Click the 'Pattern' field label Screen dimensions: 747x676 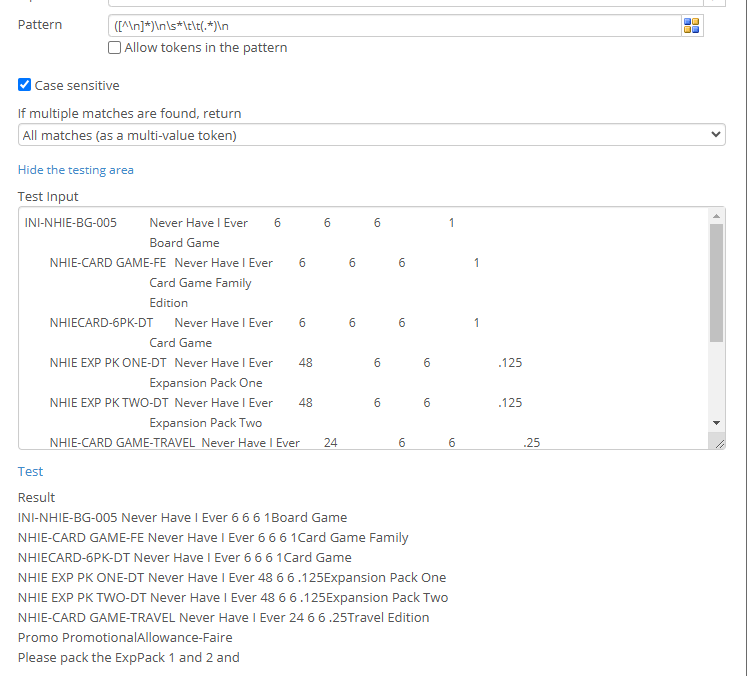coord(40,25)
